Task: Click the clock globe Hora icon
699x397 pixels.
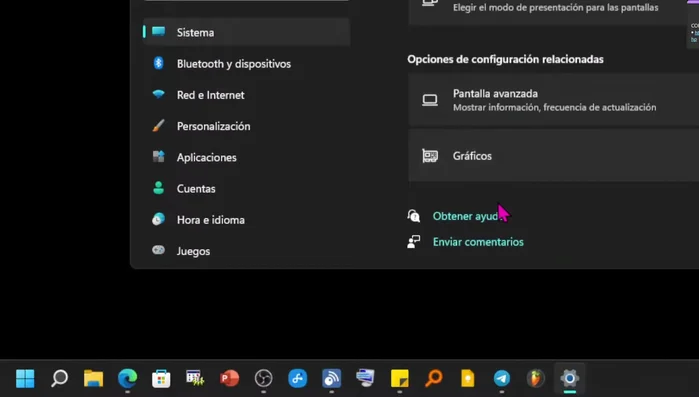Action: pyautogui.click(x=158, y=219)
